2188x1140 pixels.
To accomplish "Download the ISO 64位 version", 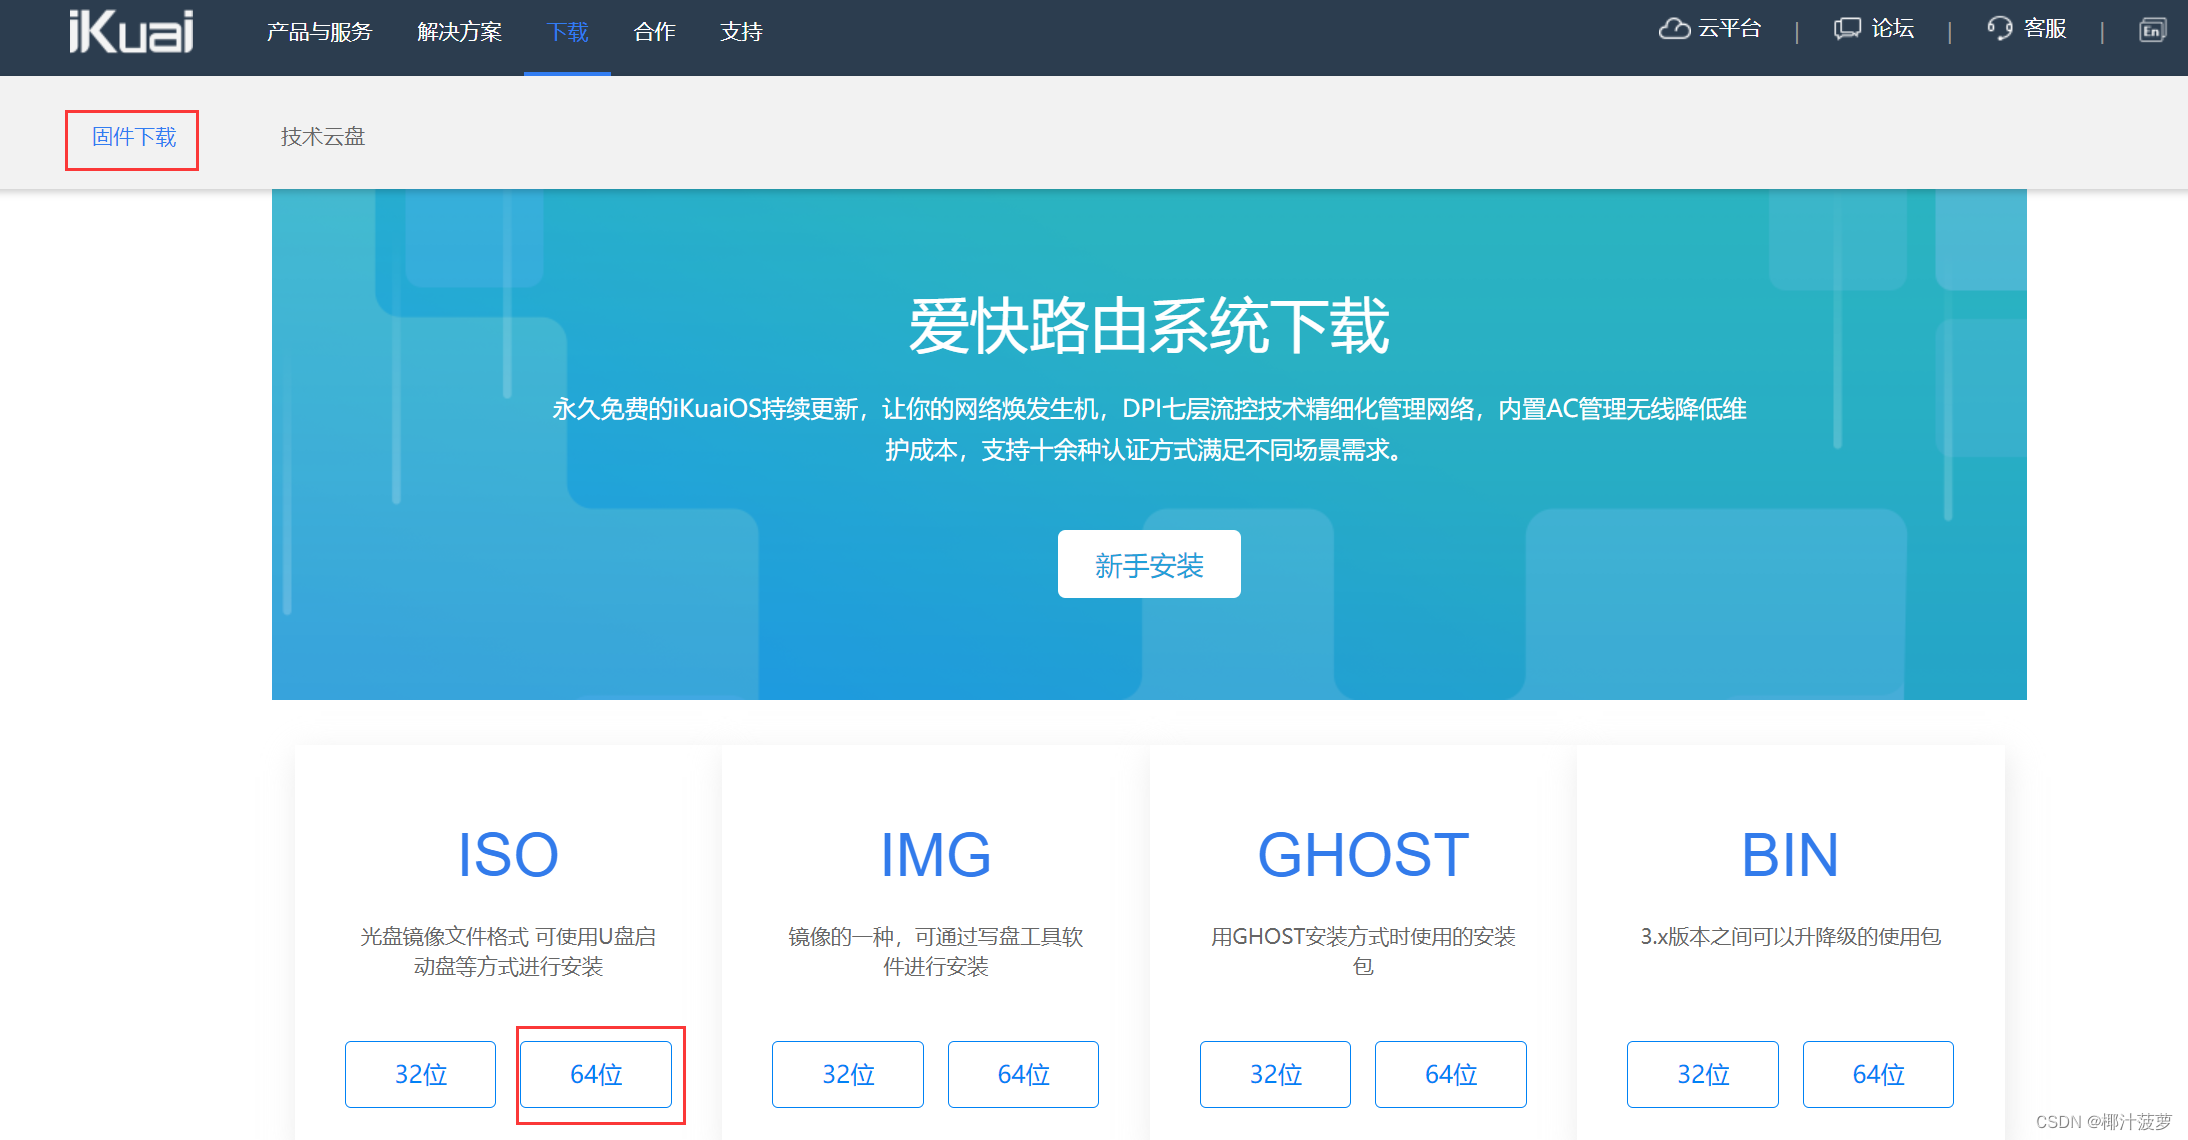I will pyautogui.click(x=596, y=1074).
